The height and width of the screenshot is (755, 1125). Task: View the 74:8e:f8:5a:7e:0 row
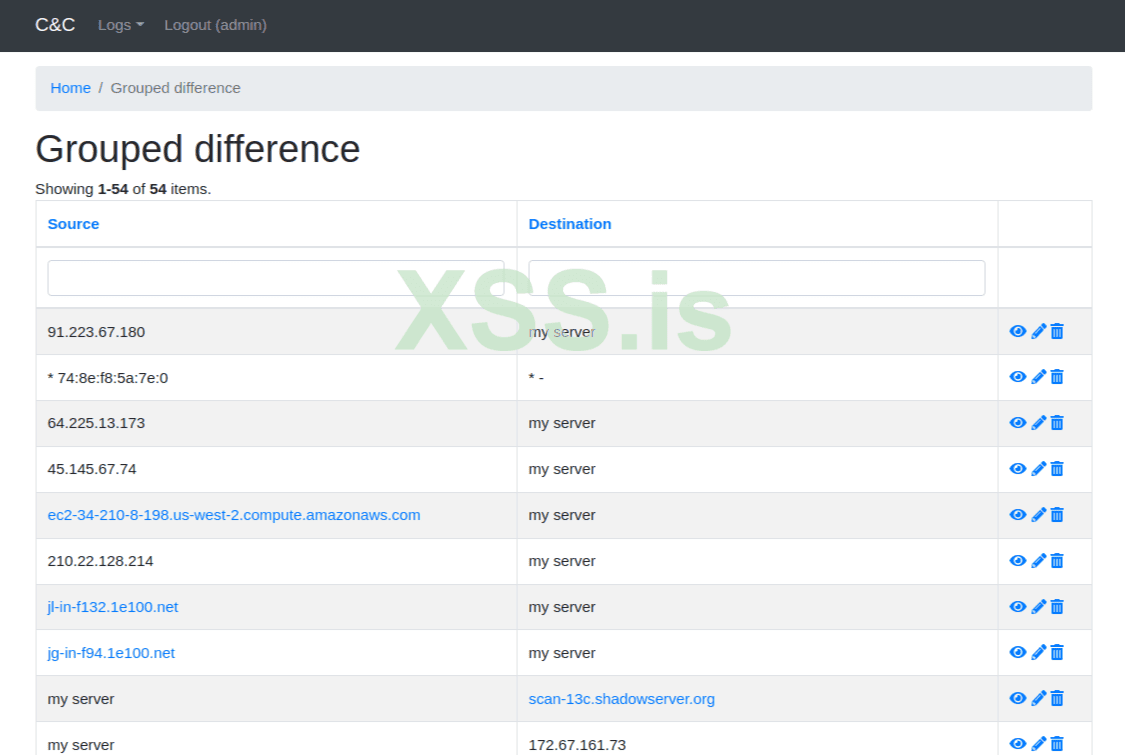[x=1017, y=377]
